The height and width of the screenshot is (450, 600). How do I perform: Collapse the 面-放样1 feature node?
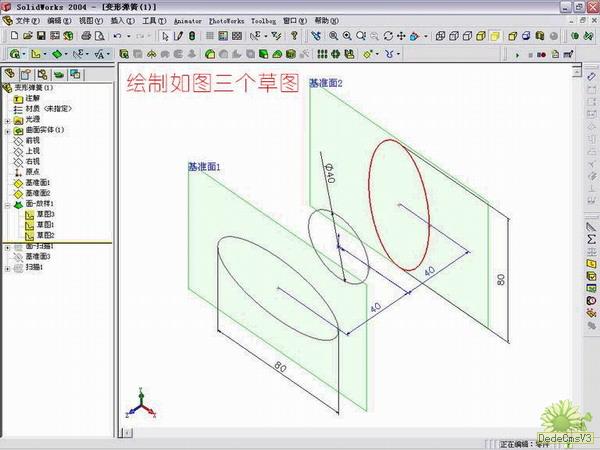(7, 204)
